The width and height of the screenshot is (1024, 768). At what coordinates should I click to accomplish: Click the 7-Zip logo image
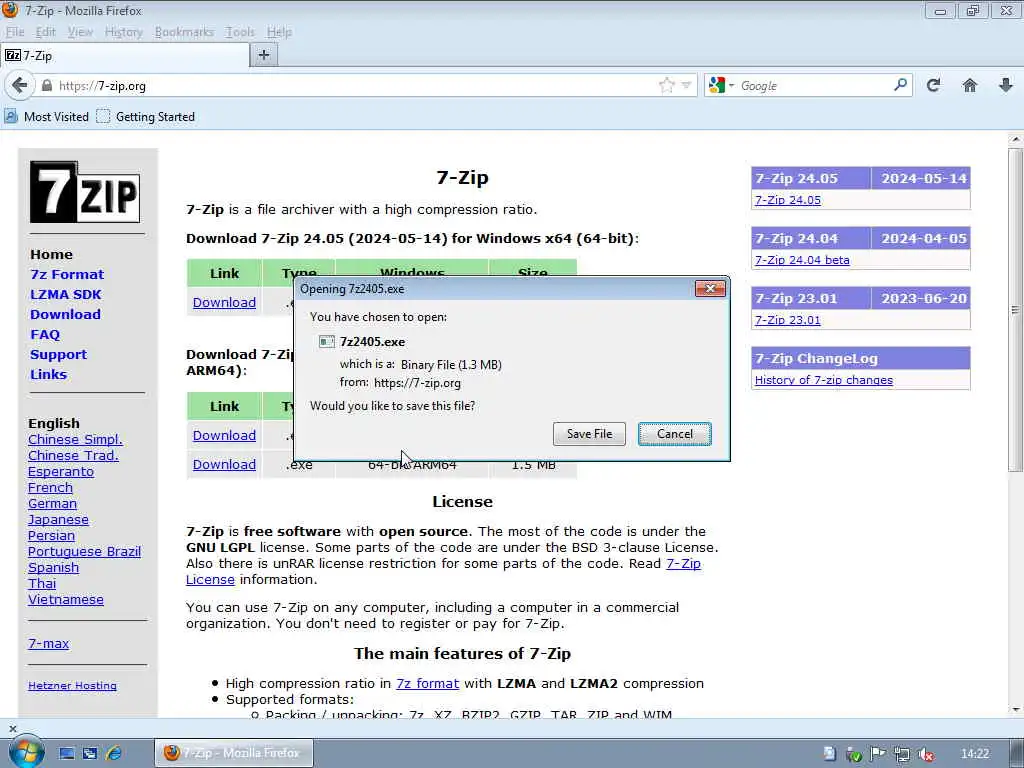[x=85, y=192]
